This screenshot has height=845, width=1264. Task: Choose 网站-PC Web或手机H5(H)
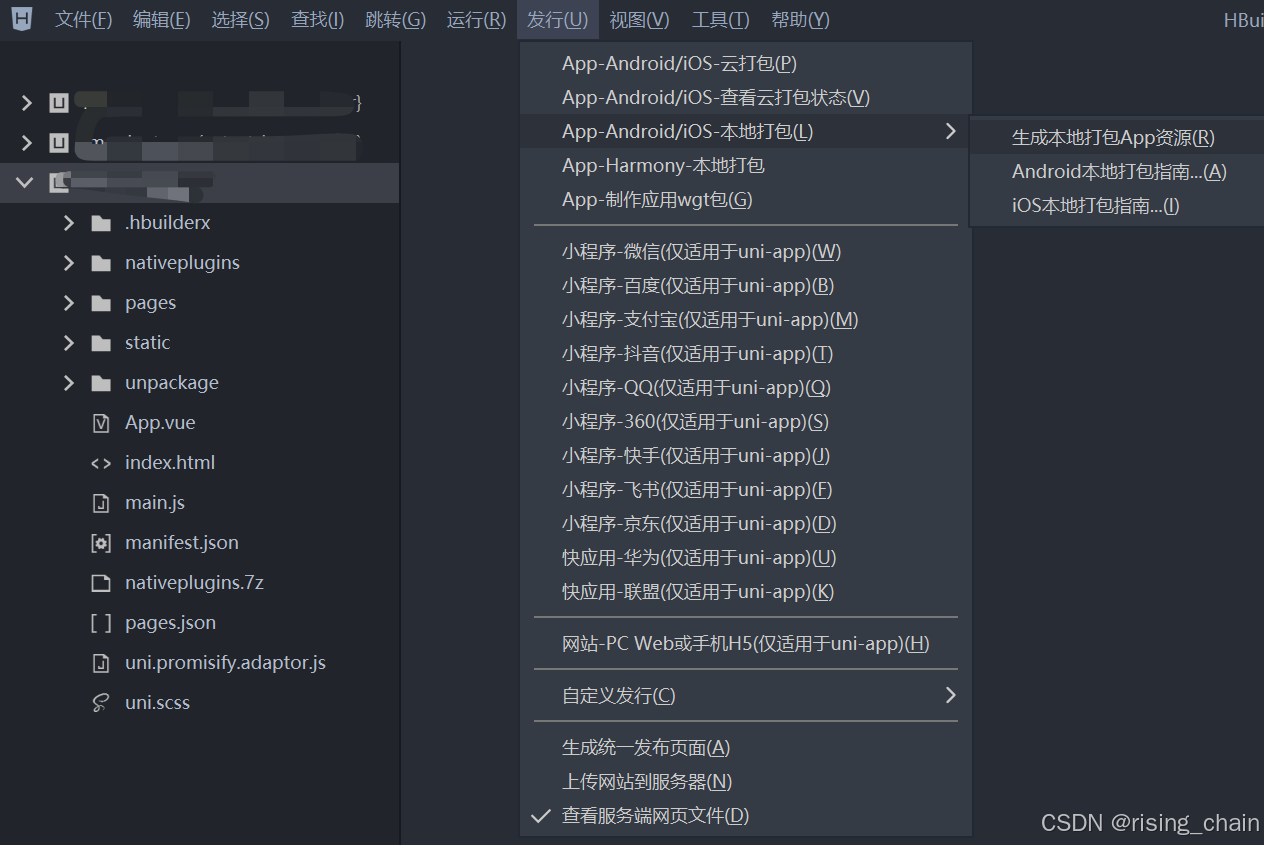(746, 643)
